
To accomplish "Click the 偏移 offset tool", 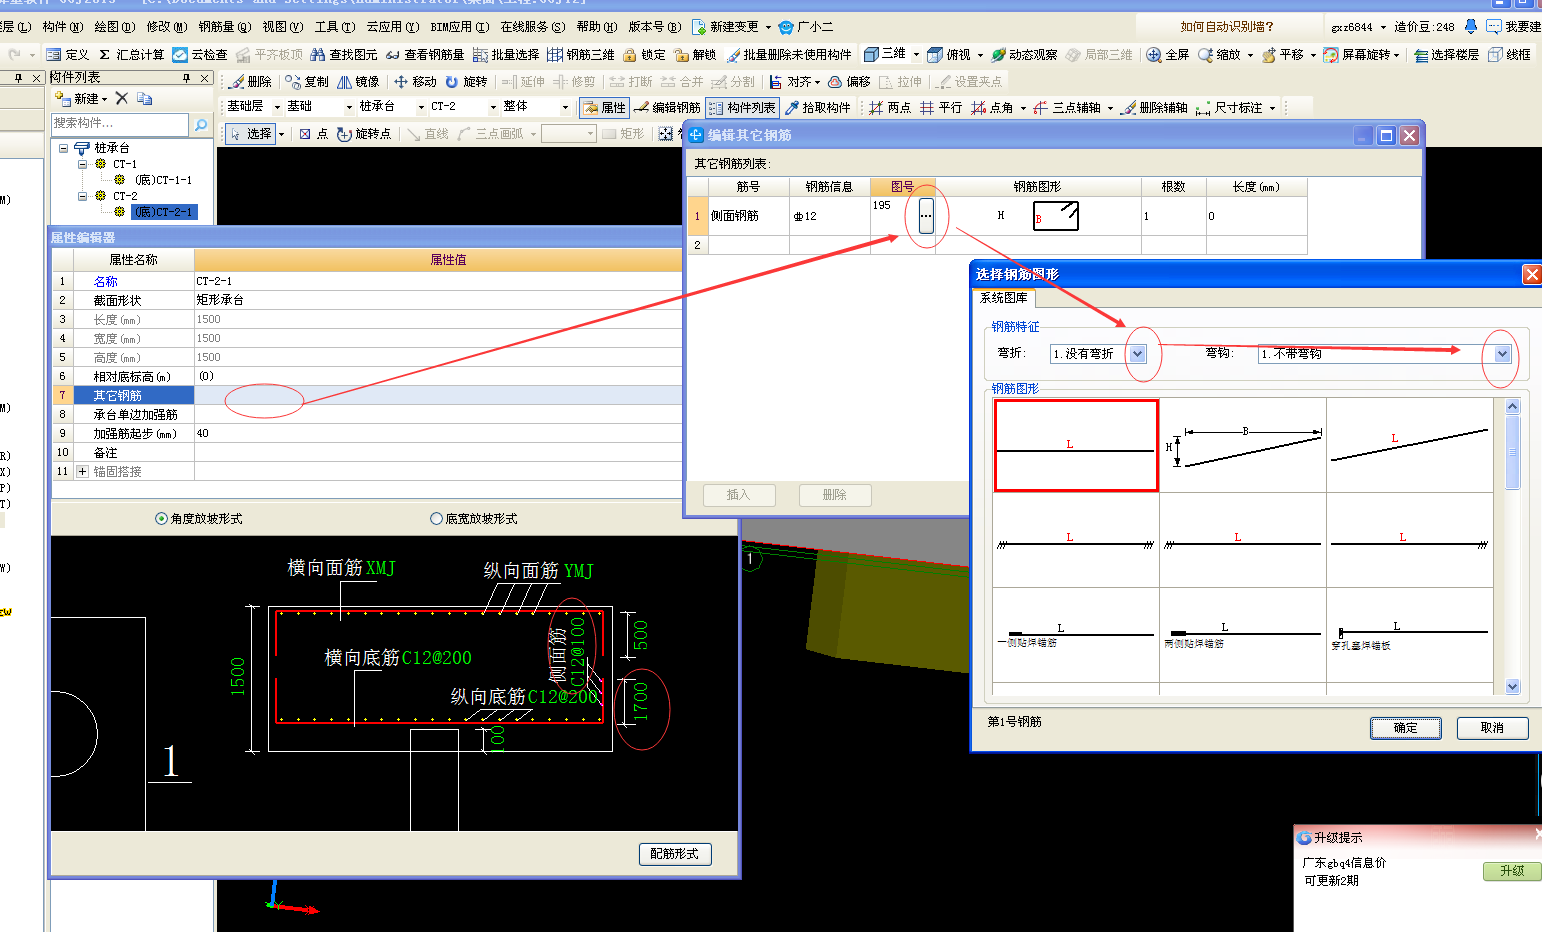I will coord(849,82).
